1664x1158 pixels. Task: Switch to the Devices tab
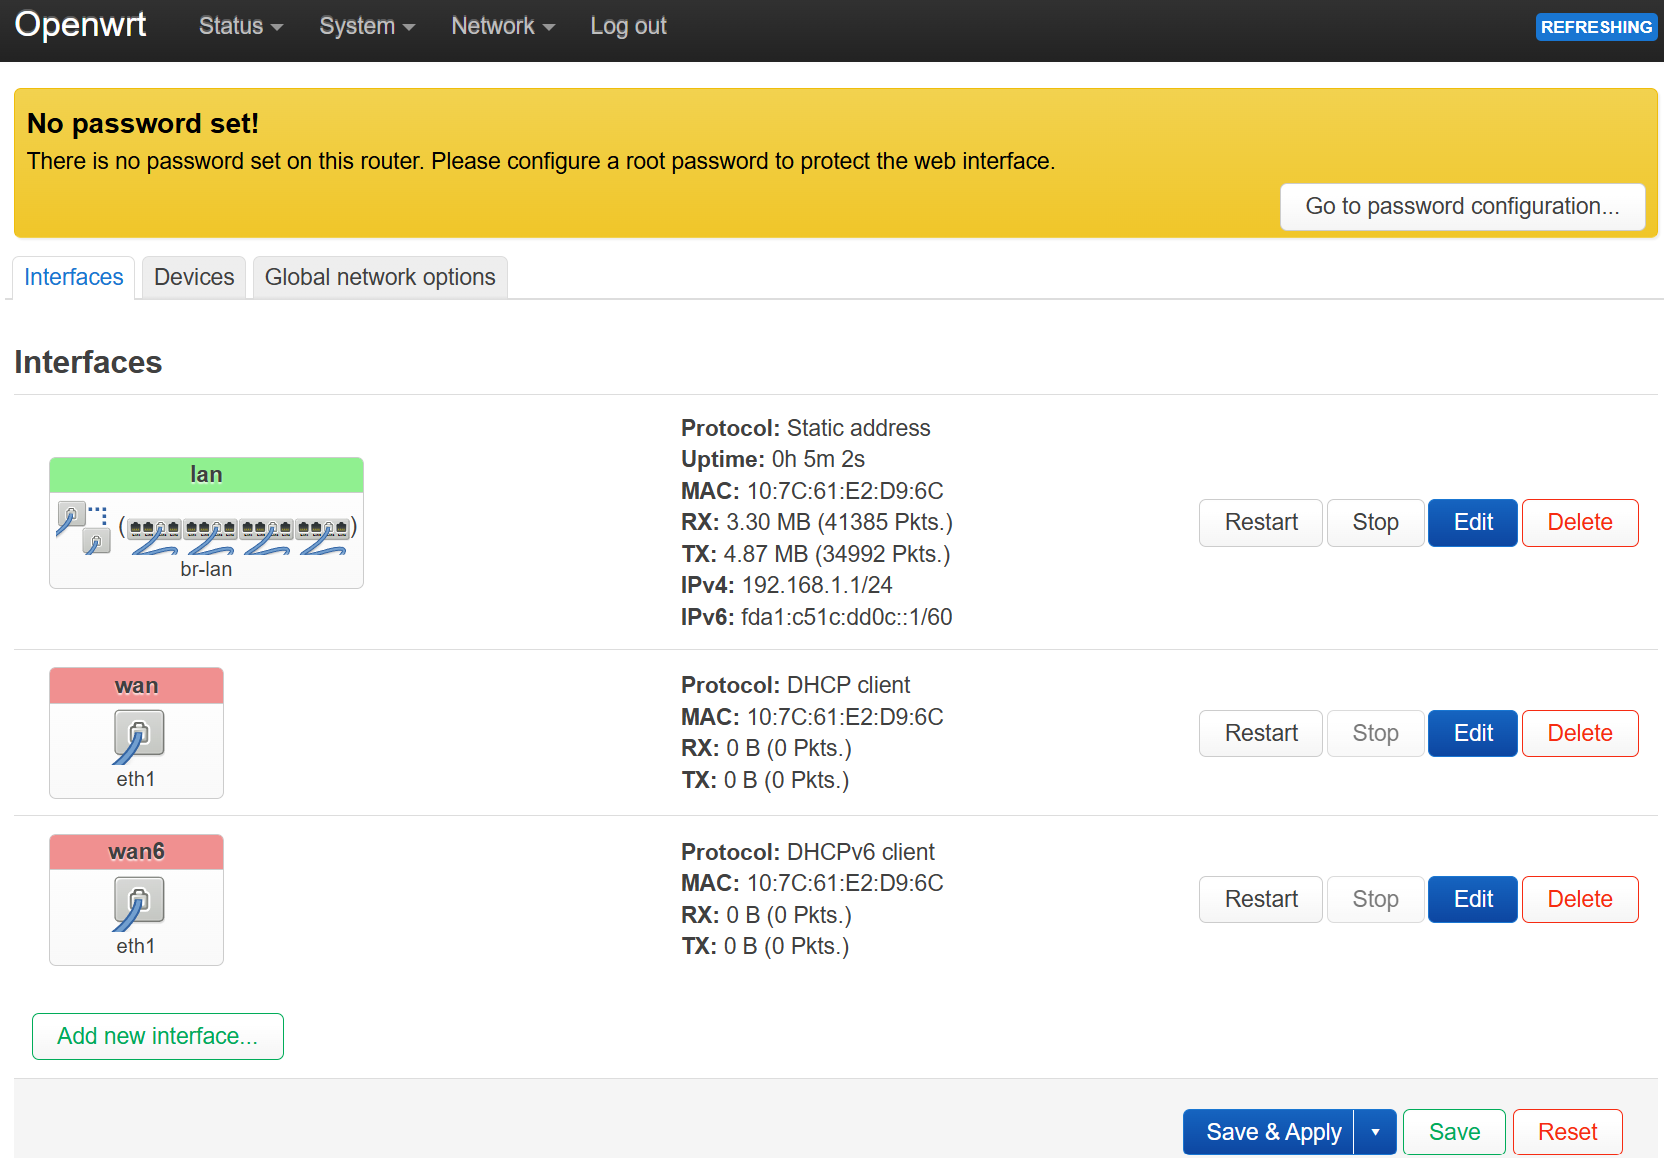pos(194,277)
